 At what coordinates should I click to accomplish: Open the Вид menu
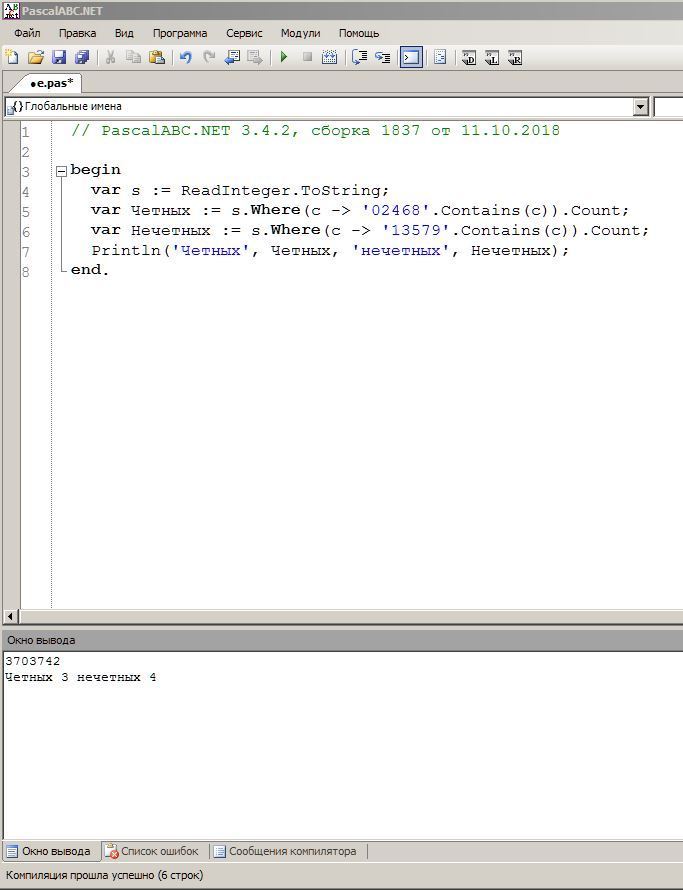(124, 33)
